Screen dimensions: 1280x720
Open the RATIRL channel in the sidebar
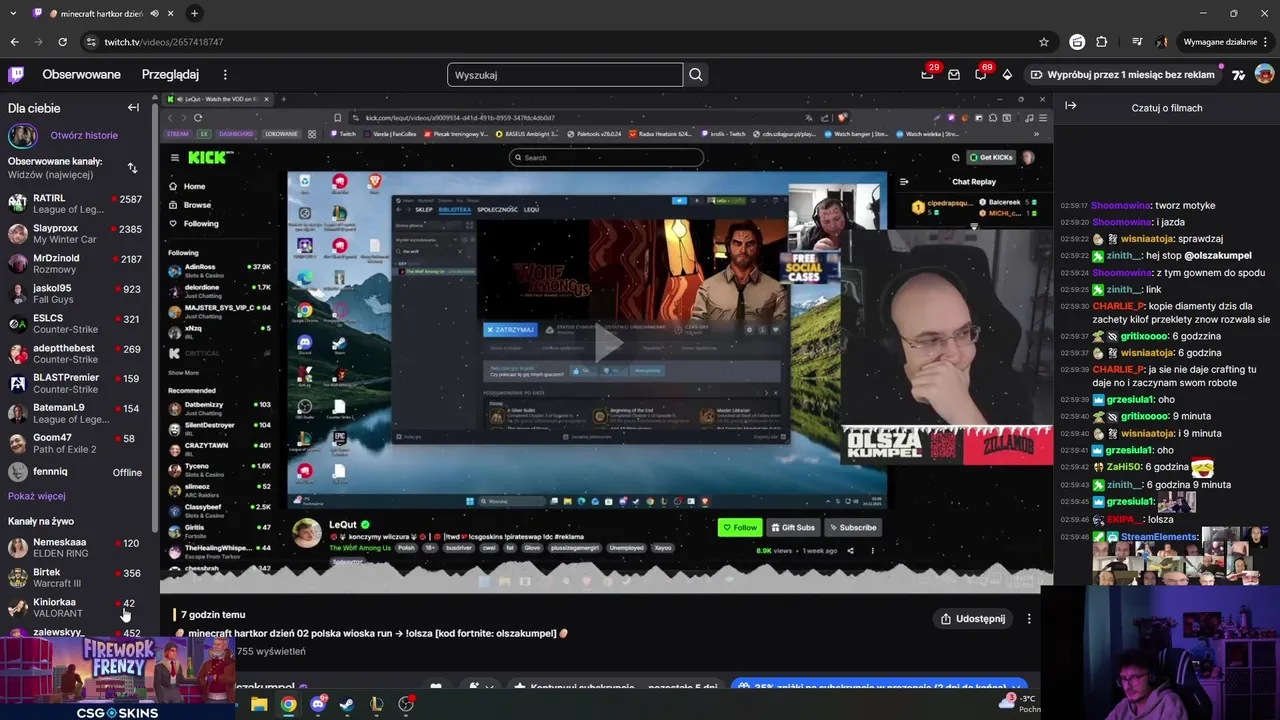pyautogui.click(x=75, y=204)
